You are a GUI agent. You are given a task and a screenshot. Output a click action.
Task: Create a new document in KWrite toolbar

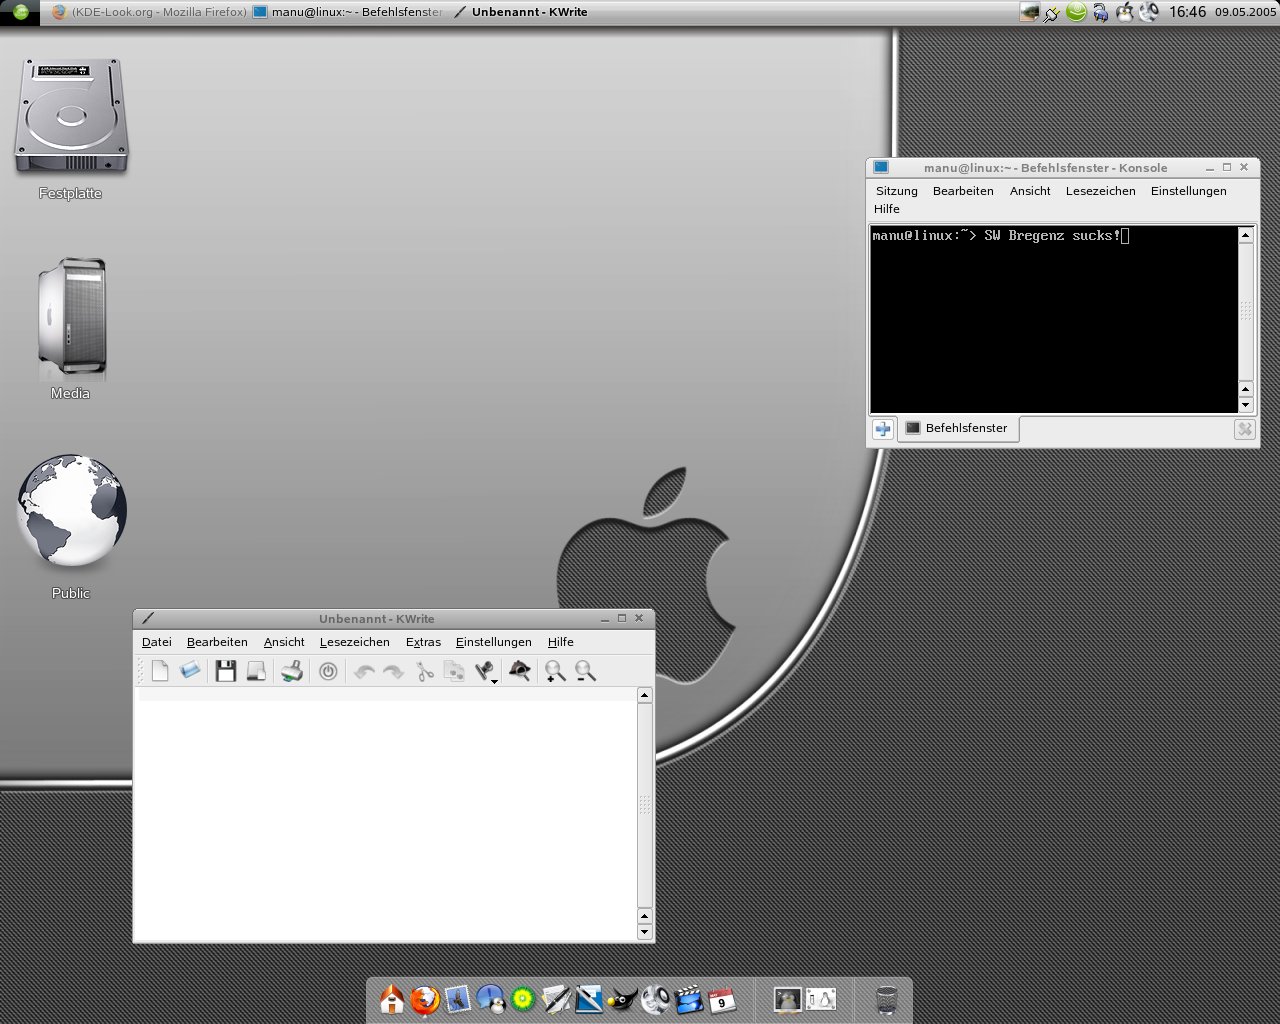160,671
